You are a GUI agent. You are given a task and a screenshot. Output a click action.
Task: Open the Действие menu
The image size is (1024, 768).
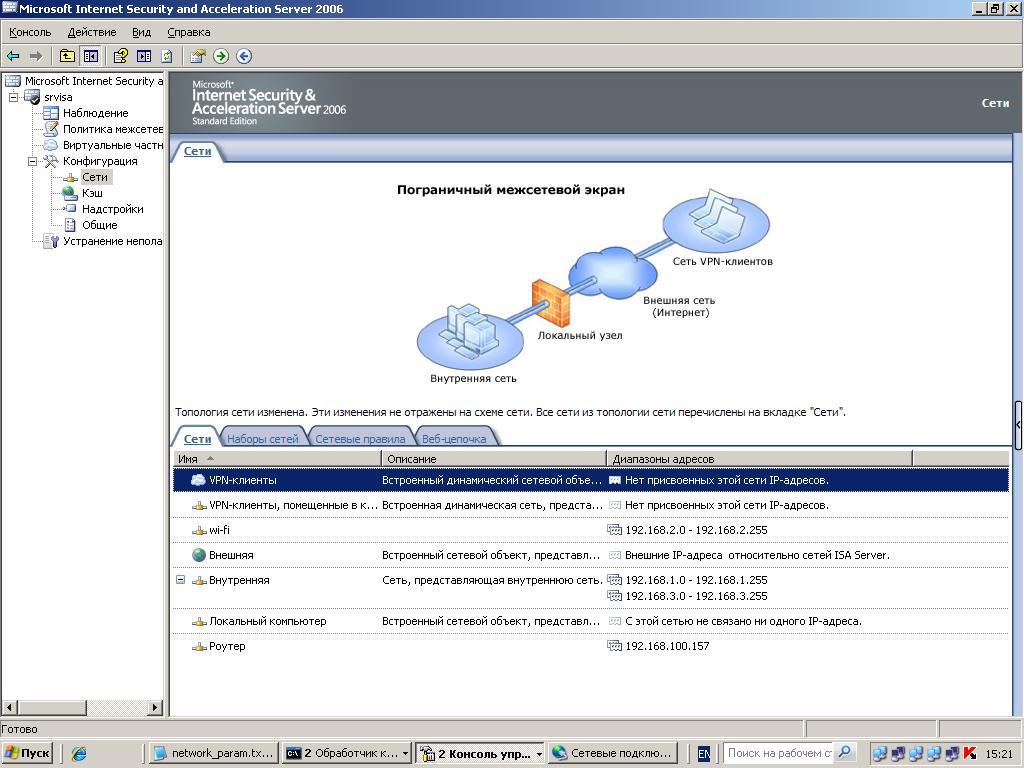pyautogui.click(x=91, y=32)
